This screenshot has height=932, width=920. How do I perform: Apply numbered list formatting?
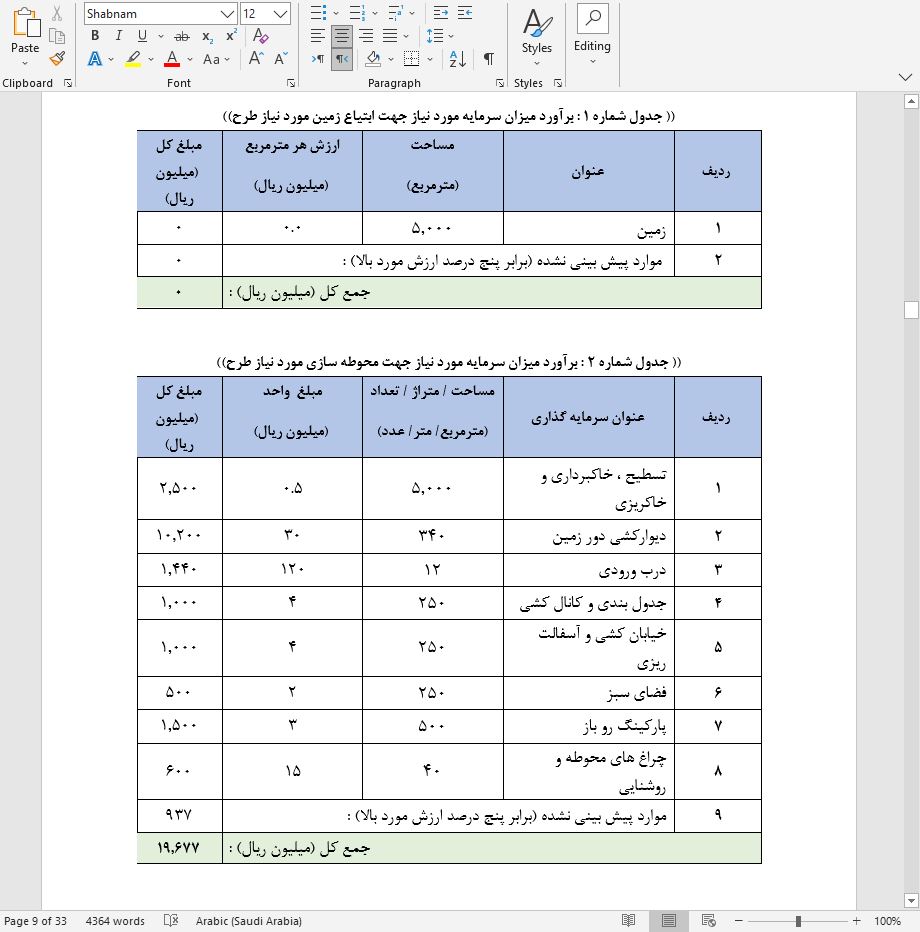357,13
